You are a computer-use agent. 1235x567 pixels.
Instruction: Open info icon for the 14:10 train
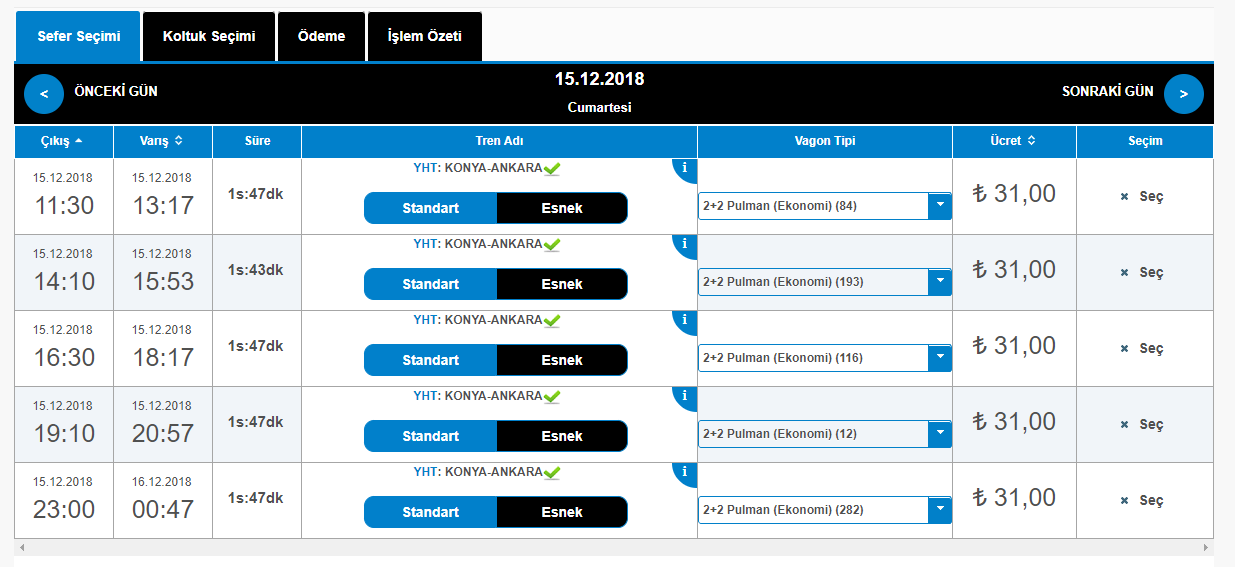[x=685, y=244]
